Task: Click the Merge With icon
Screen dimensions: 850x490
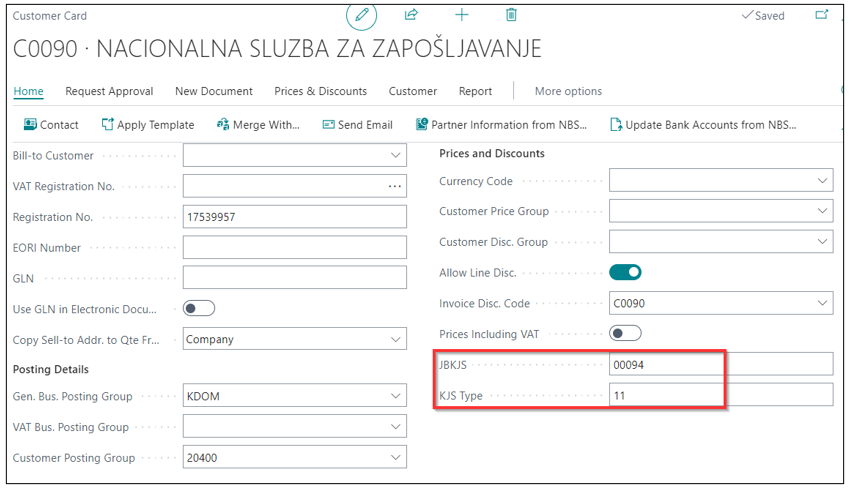Action: (223, 125)
